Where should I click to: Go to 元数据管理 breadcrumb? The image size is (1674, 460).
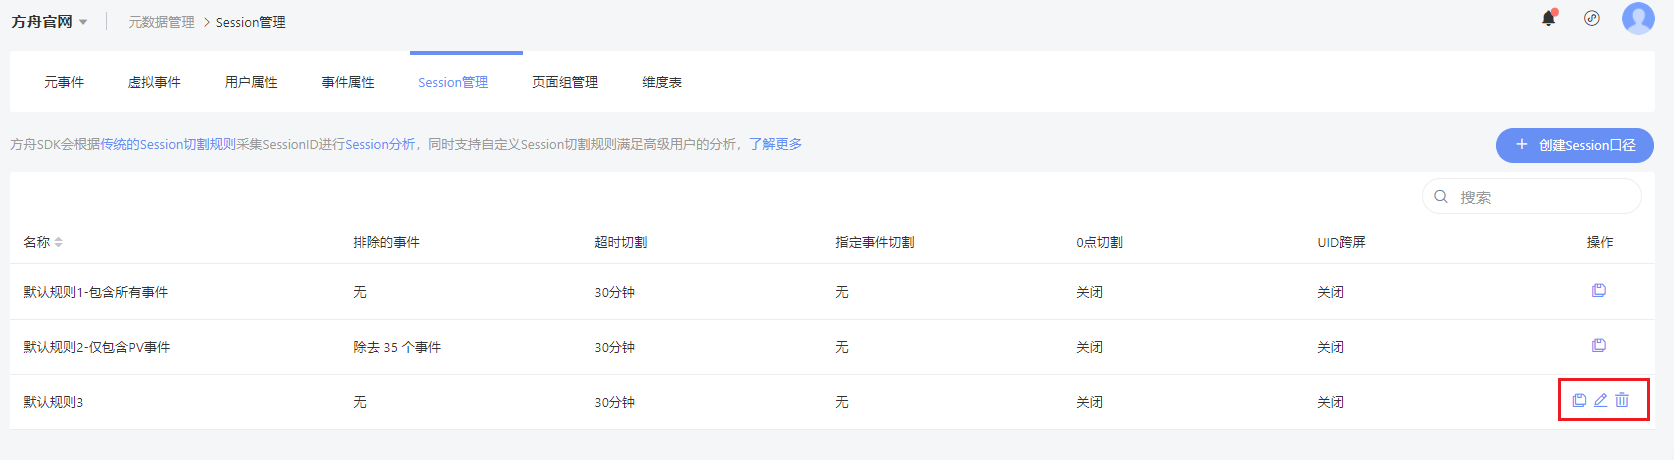161,22
